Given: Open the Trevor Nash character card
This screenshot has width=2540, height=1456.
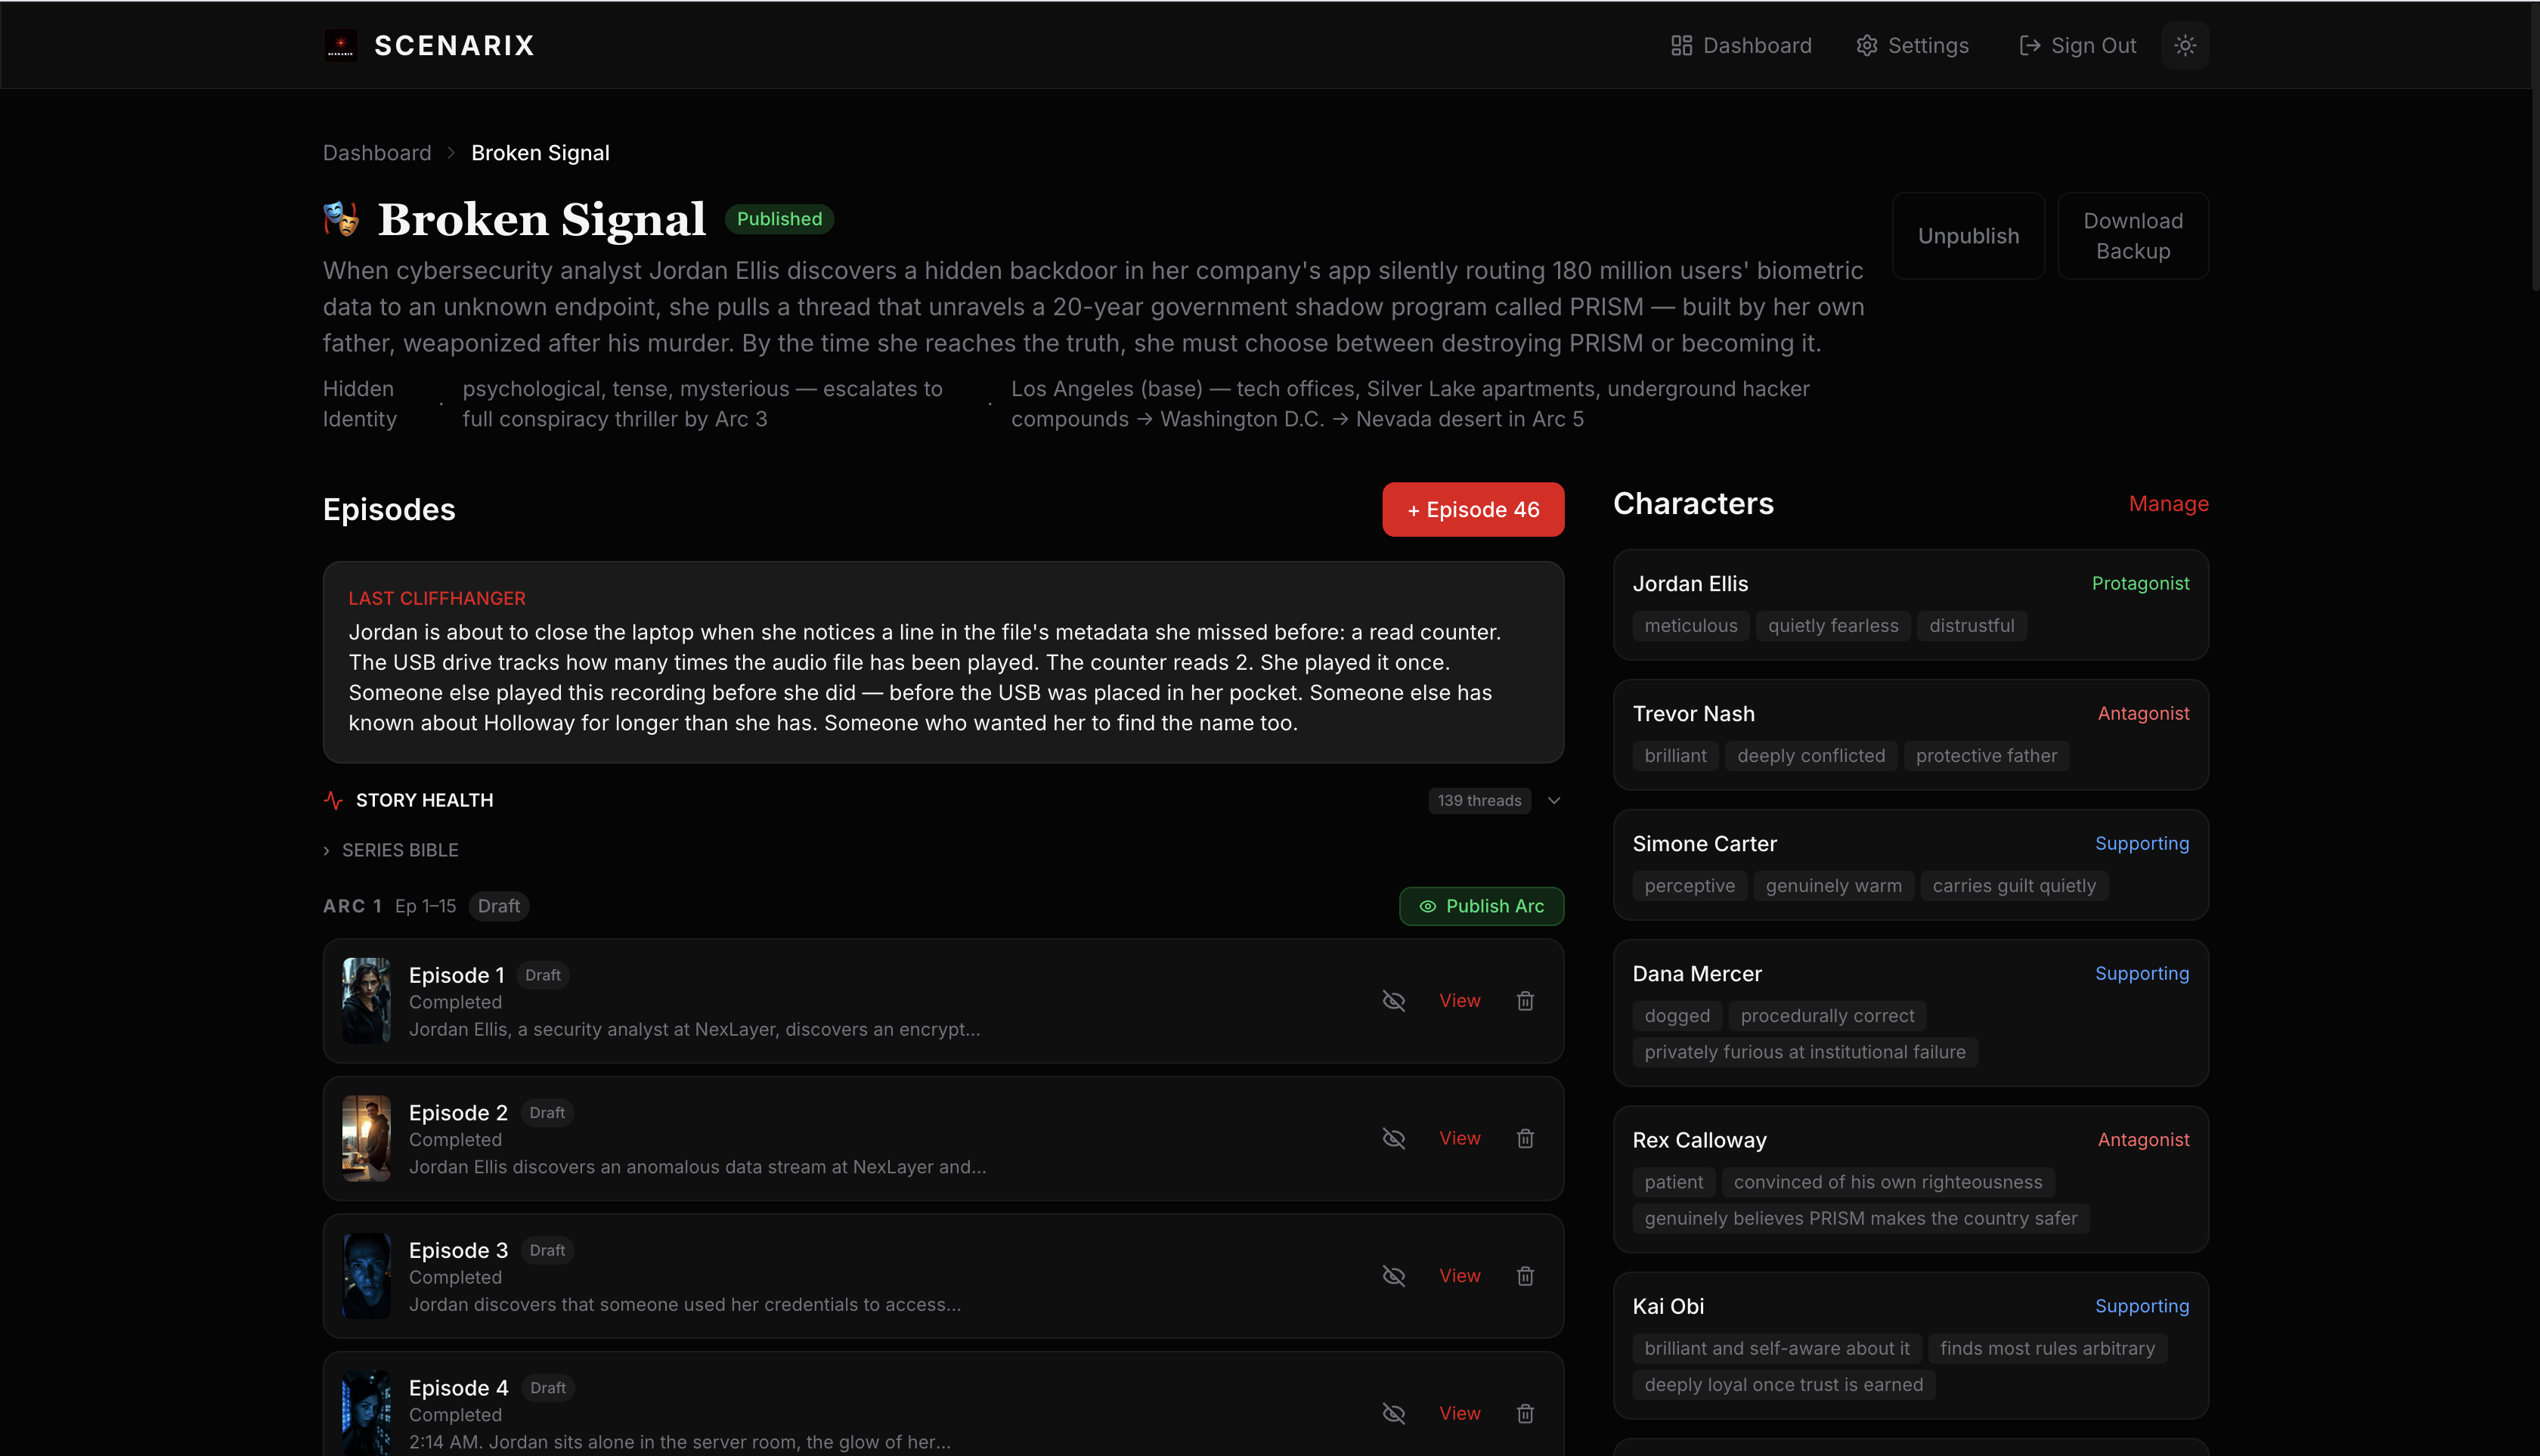Looking at the screenshot, I should (x=1910, y=735).
